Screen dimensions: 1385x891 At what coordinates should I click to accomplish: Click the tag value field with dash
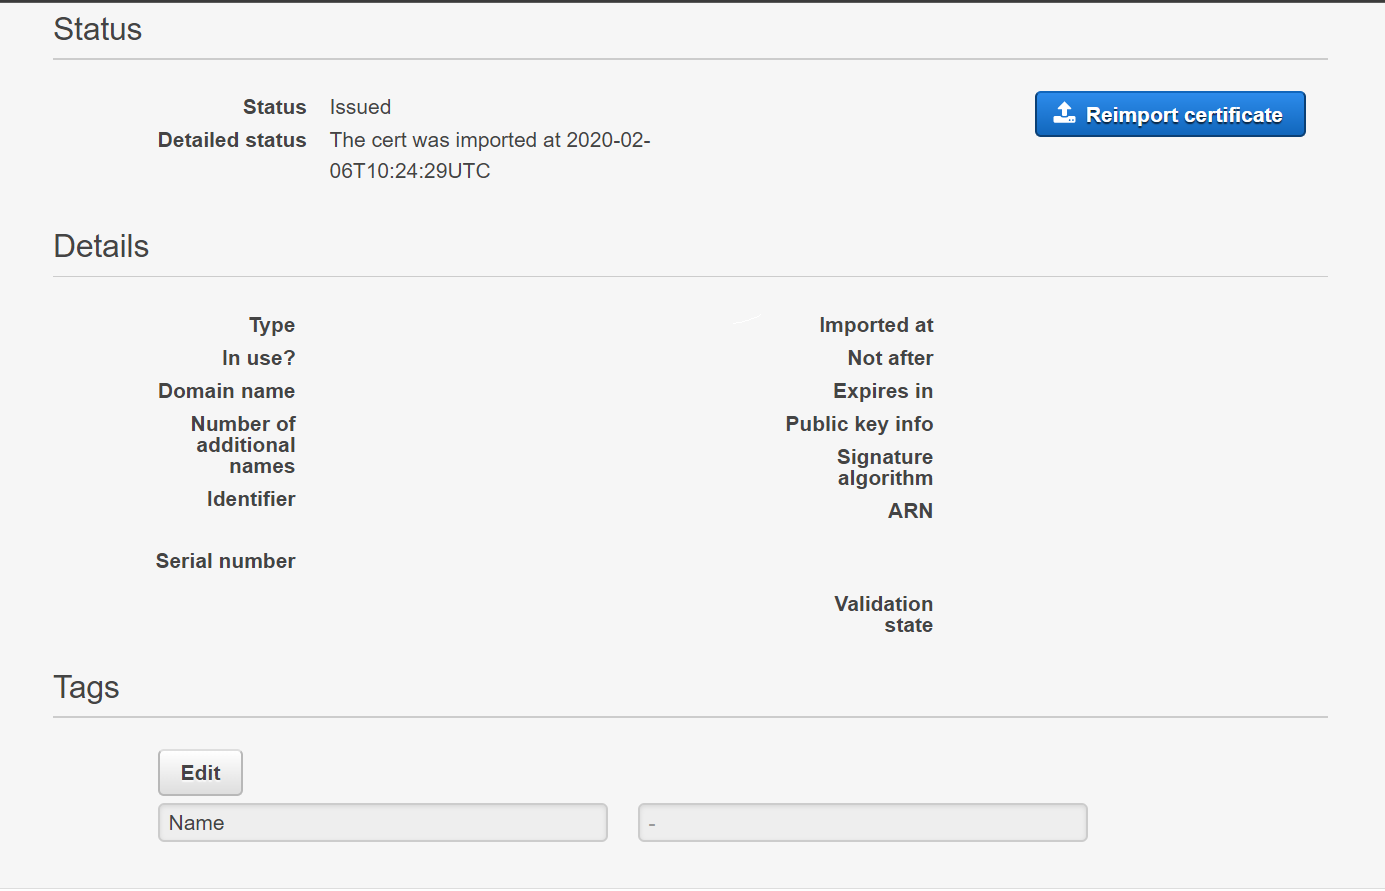coord(862,822)
